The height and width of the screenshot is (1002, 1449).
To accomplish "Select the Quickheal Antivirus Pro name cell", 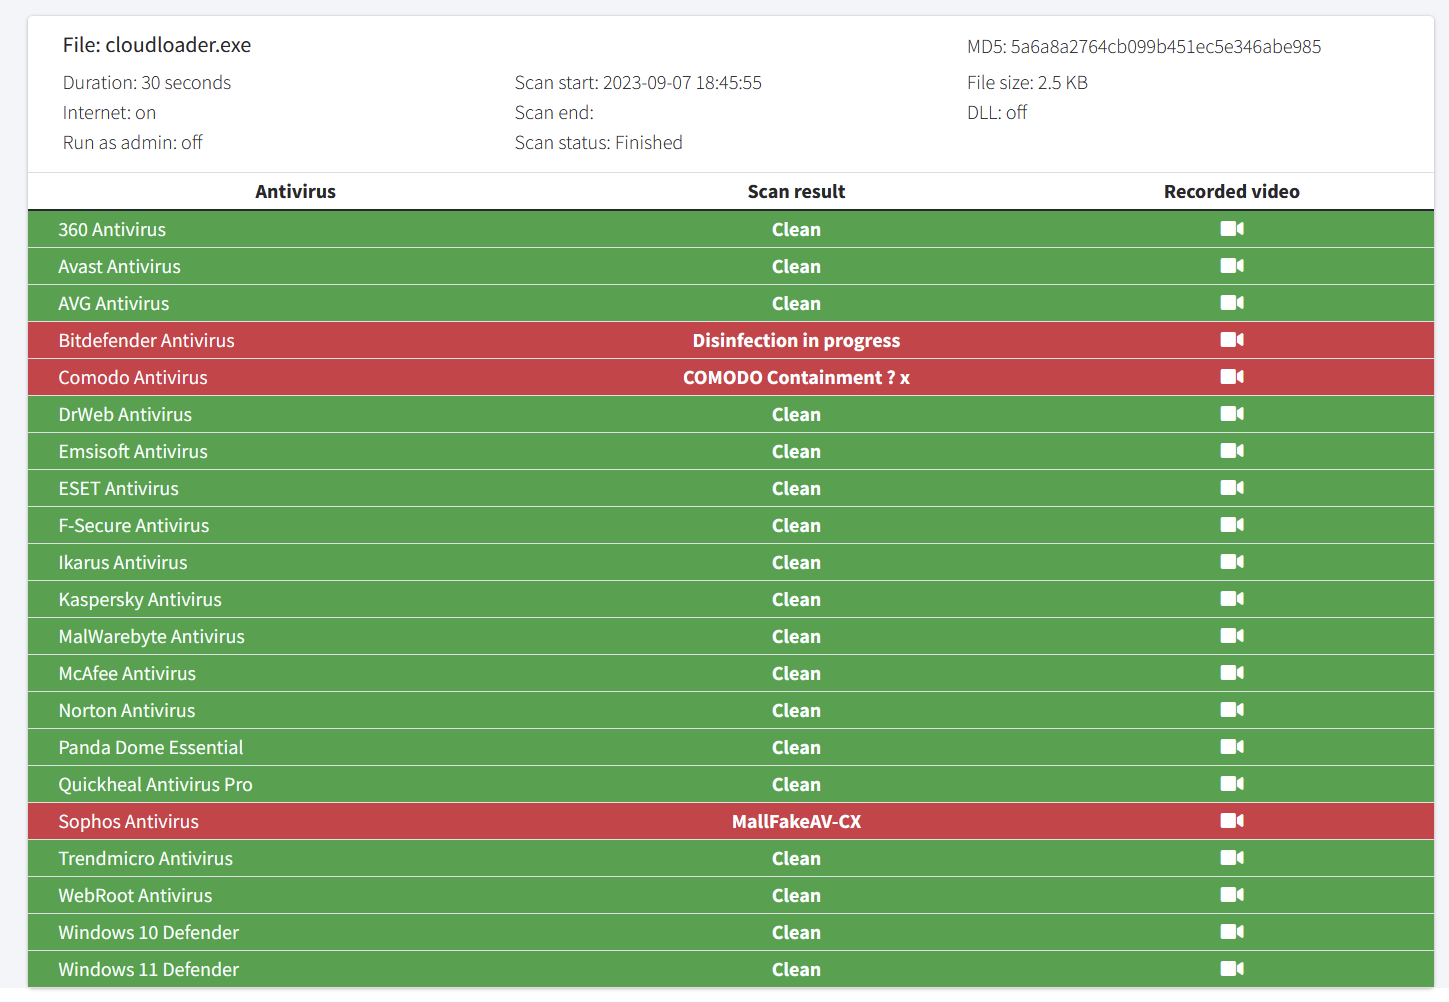I will (155, 784).
